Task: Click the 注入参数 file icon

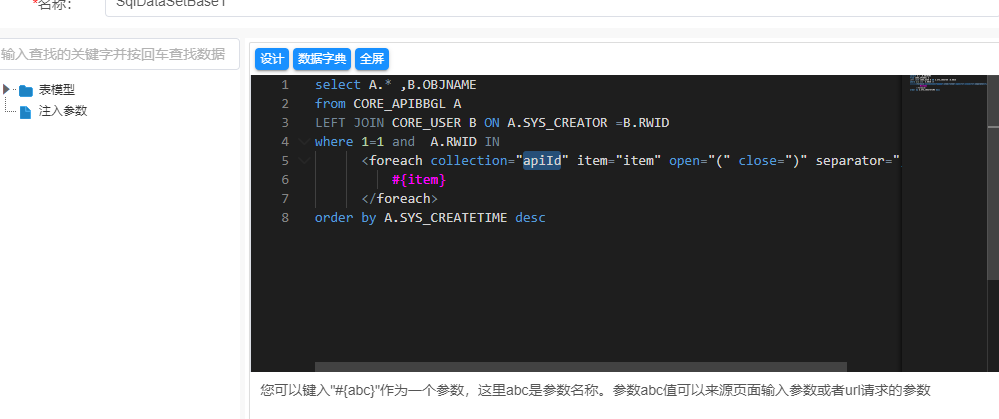Action: pyautogui.click(x=26, y=112)
